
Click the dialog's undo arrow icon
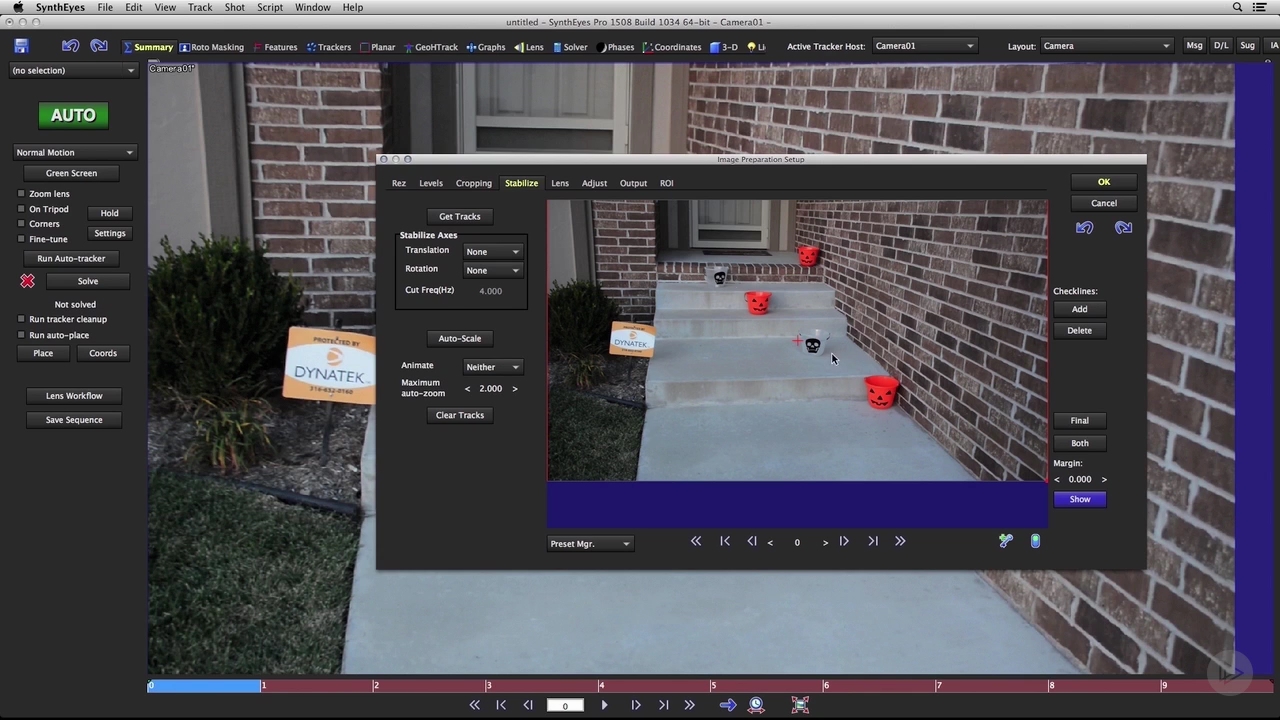click(1085, 228)
